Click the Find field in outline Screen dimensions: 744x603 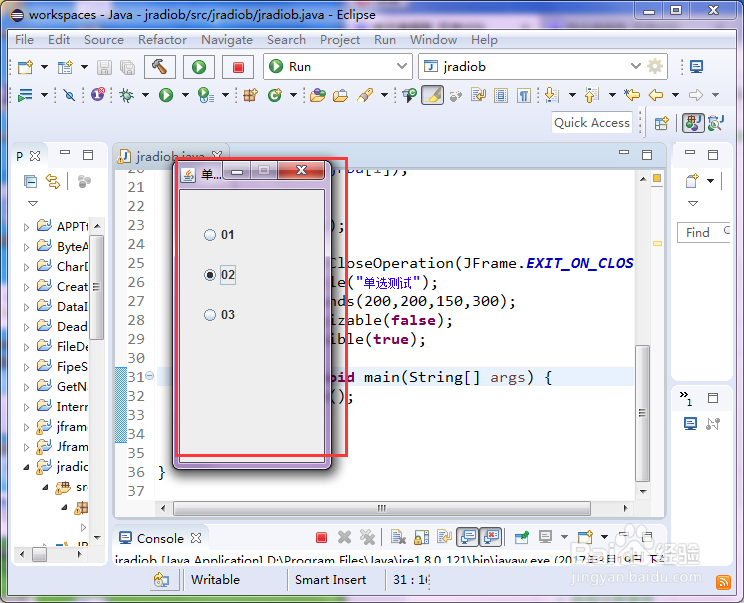pos(703,232)
